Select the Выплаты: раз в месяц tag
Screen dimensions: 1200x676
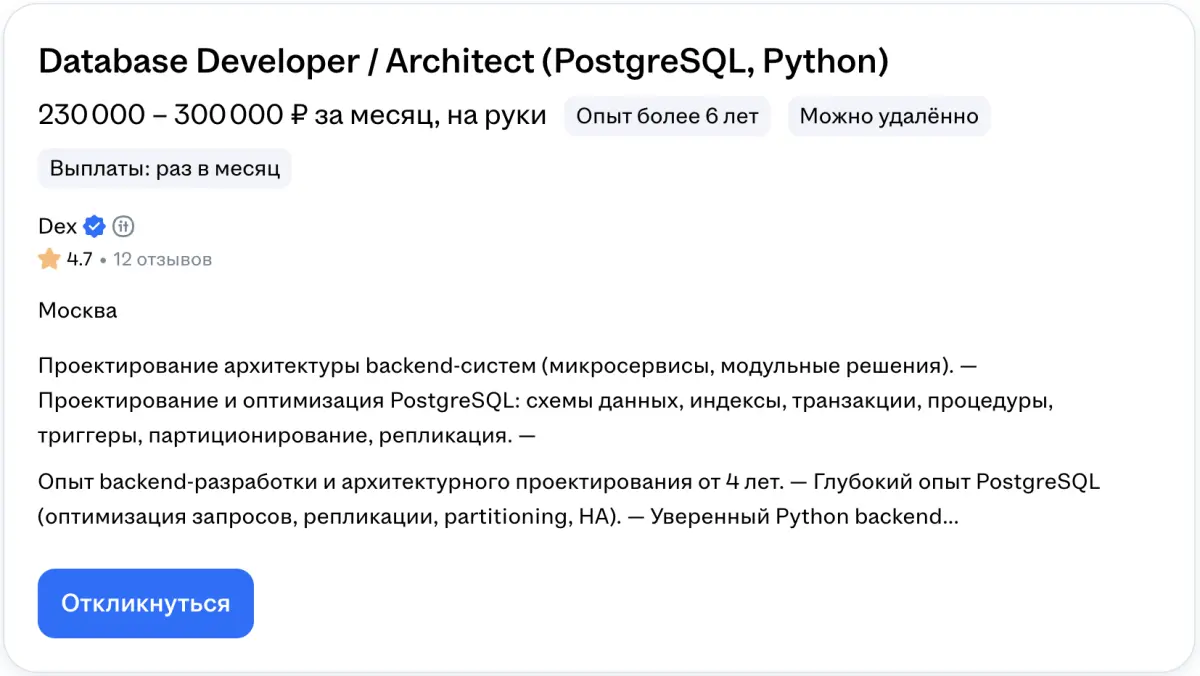164,168
